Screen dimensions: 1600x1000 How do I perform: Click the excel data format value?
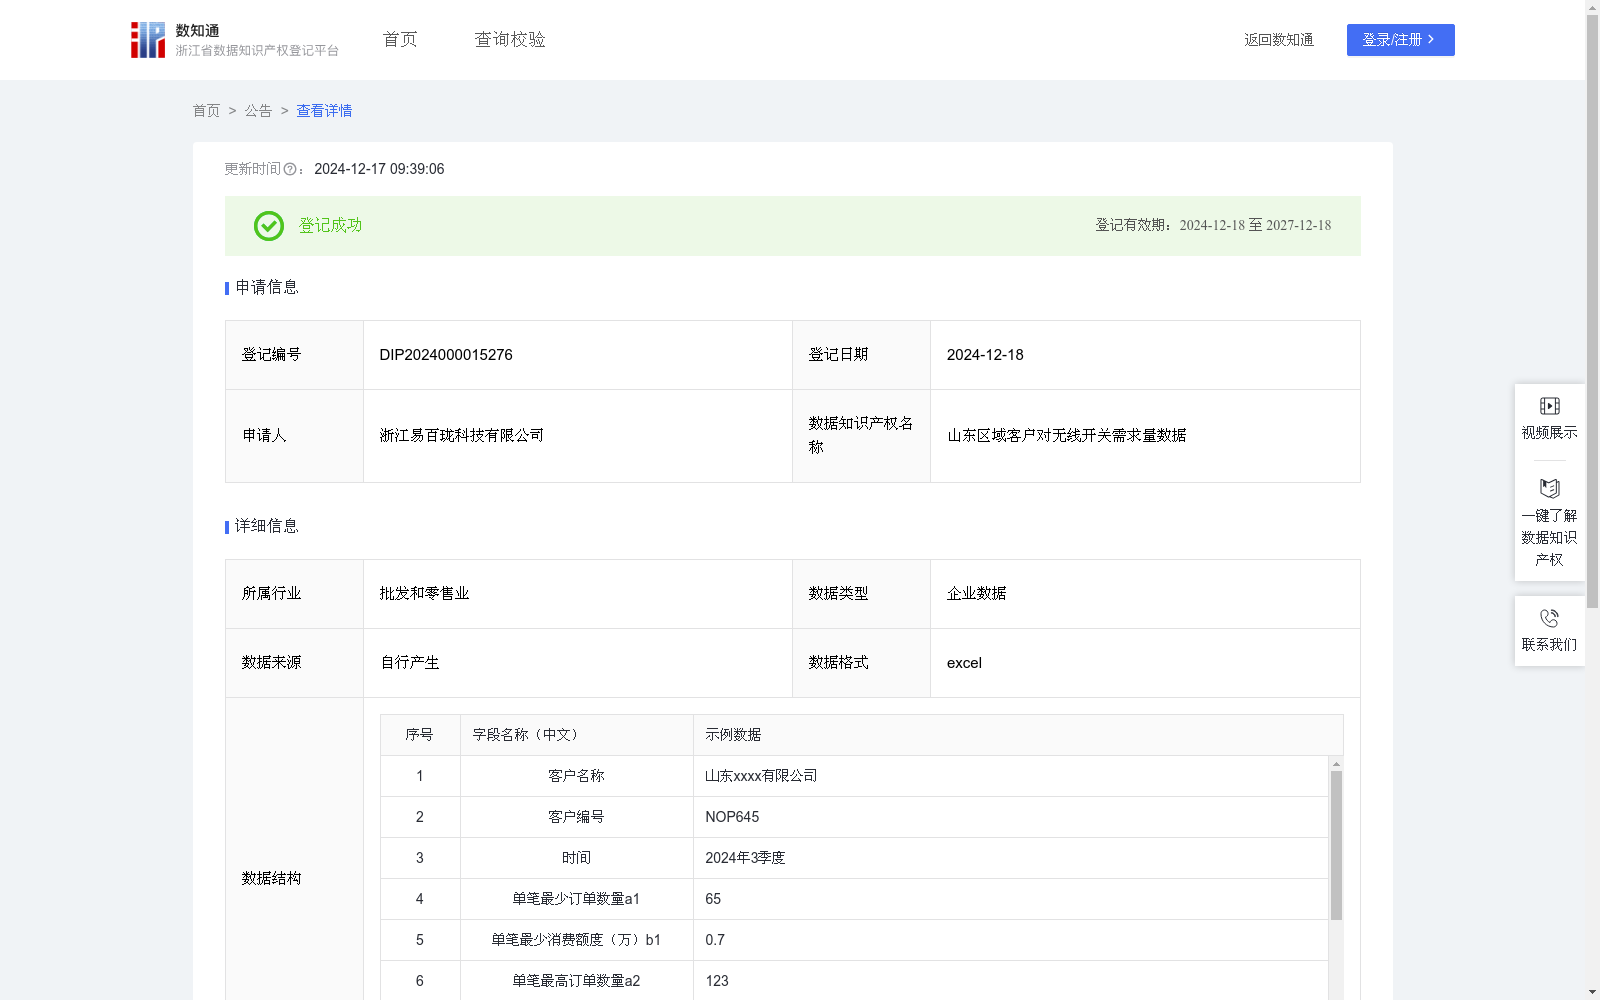click(x=964, y=663)
